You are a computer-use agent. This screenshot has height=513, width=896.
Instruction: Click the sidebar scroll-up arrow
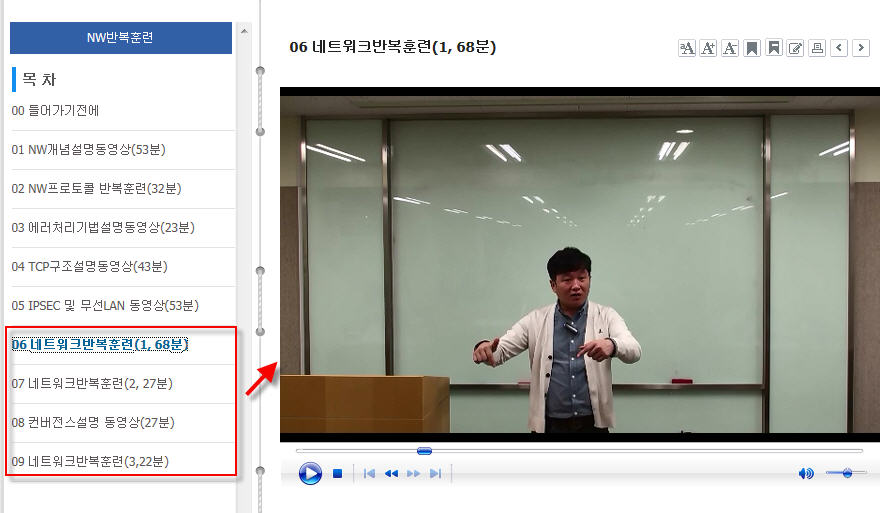(x=244, y=31)
